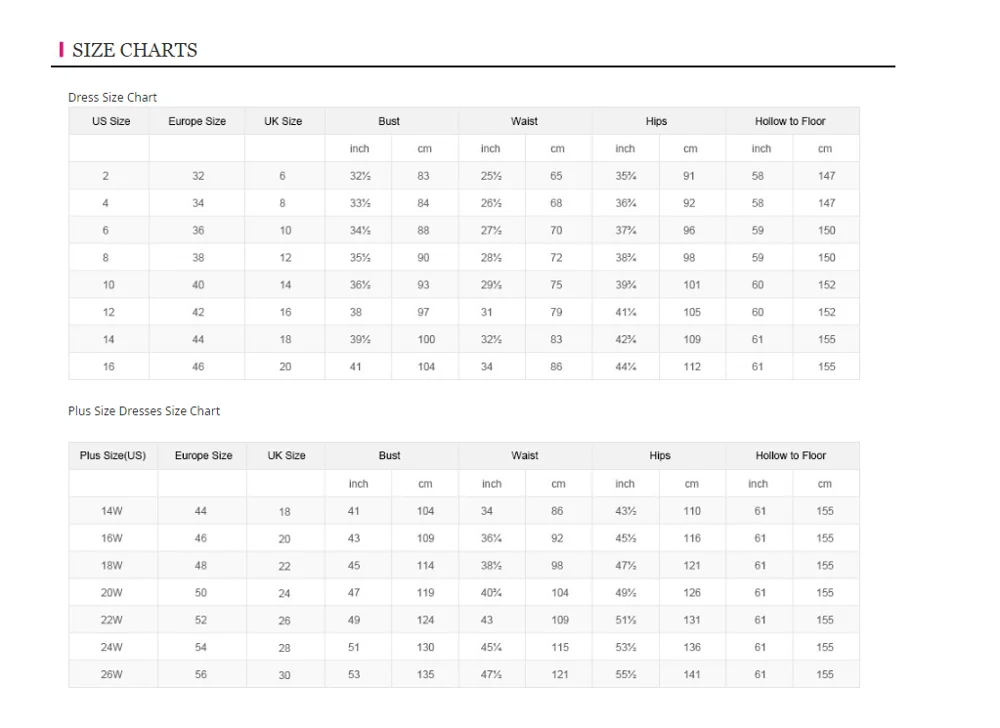Click the Plus Size Dresses Size Chart title

pos(144,411)
